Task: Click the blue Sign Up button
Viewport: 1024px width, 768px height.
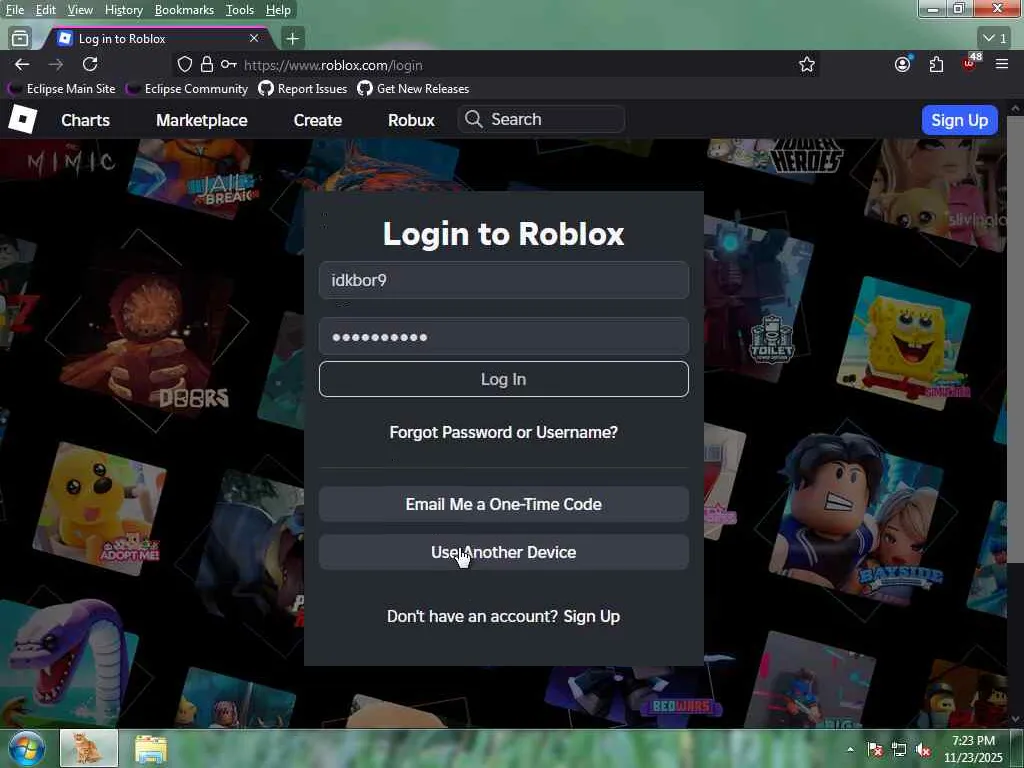Action: pos(959,120)
